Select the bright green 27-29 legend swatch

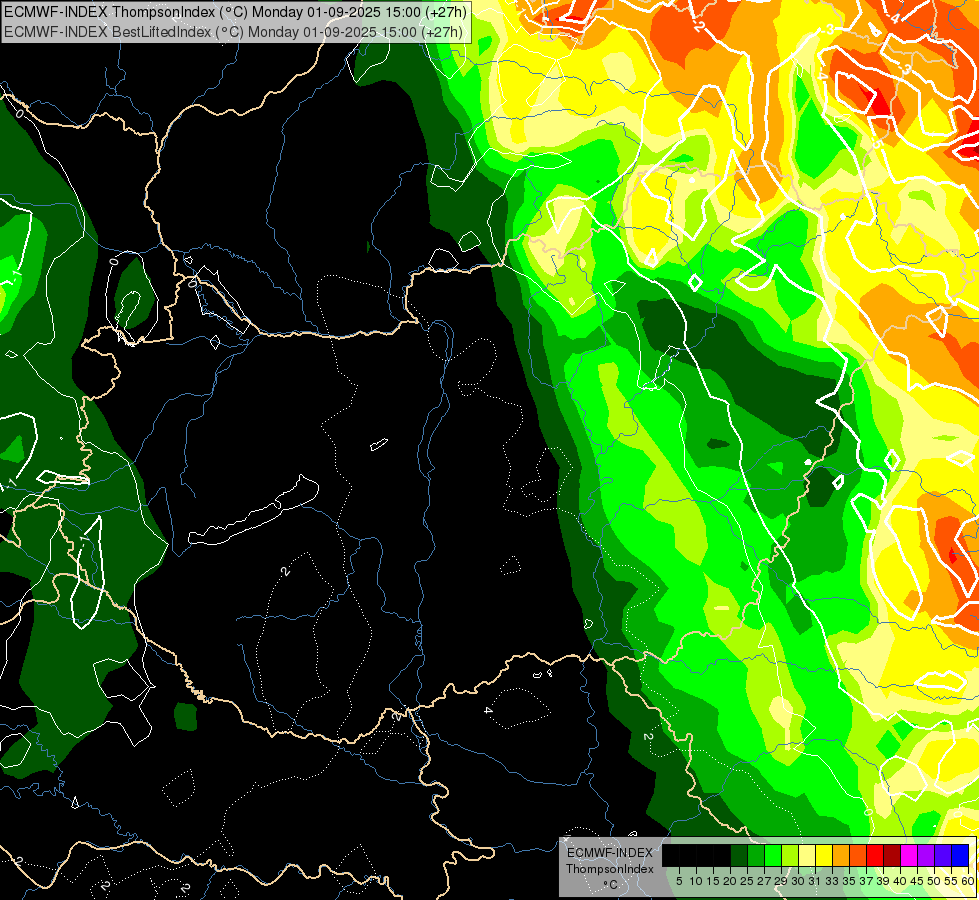click(x=773, y=855)
